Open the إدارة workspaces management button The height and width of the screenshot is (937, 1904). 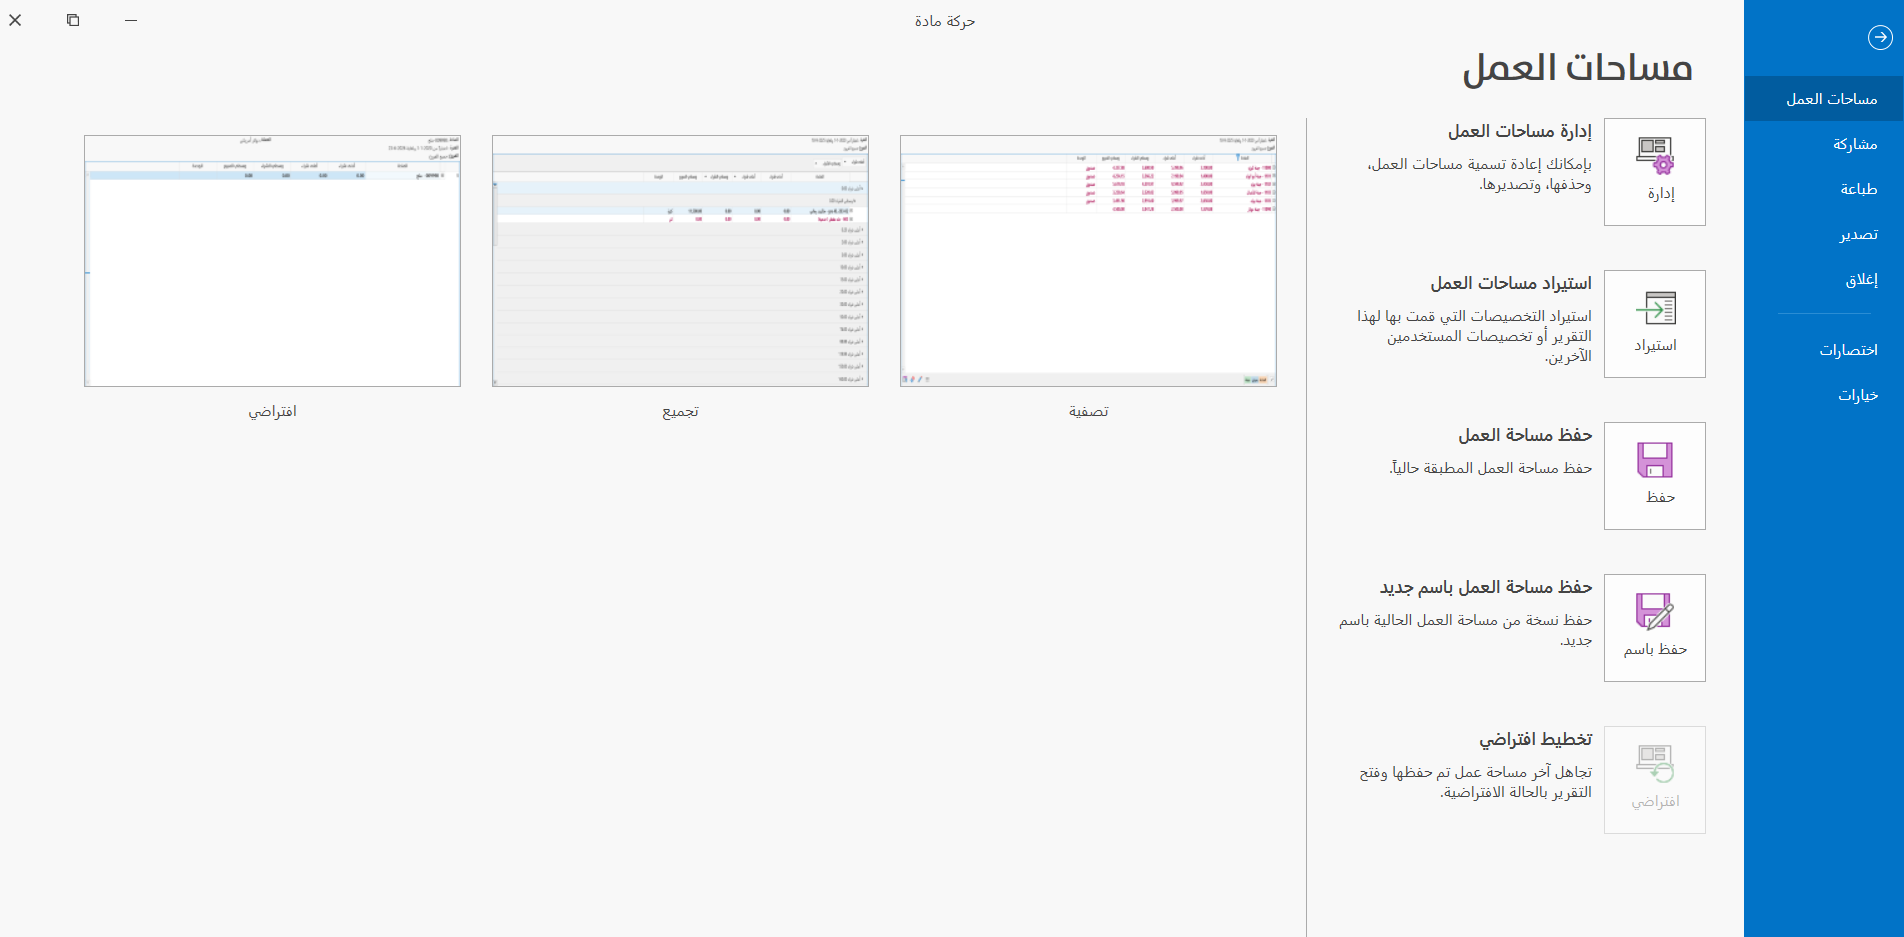pos(1655,172)
